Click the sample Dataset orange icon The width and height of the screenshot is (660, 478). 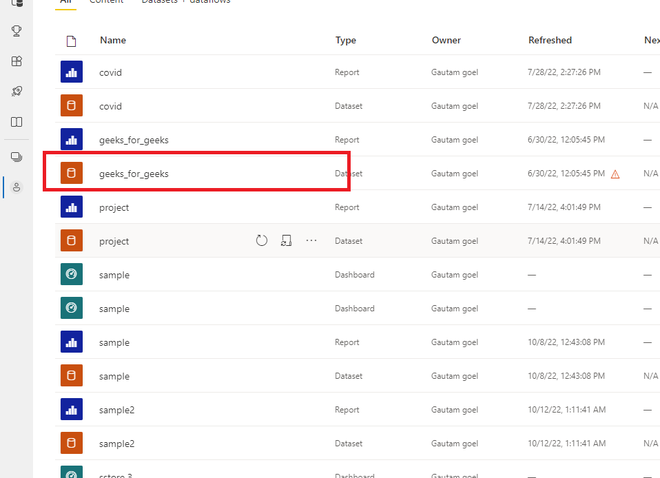click(x=72, y=376)
